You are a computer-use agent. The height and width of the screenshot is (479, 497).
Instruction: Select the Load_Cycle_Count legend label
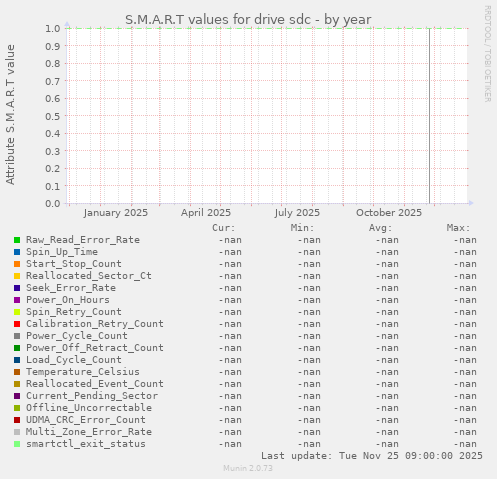coord(74,360)
